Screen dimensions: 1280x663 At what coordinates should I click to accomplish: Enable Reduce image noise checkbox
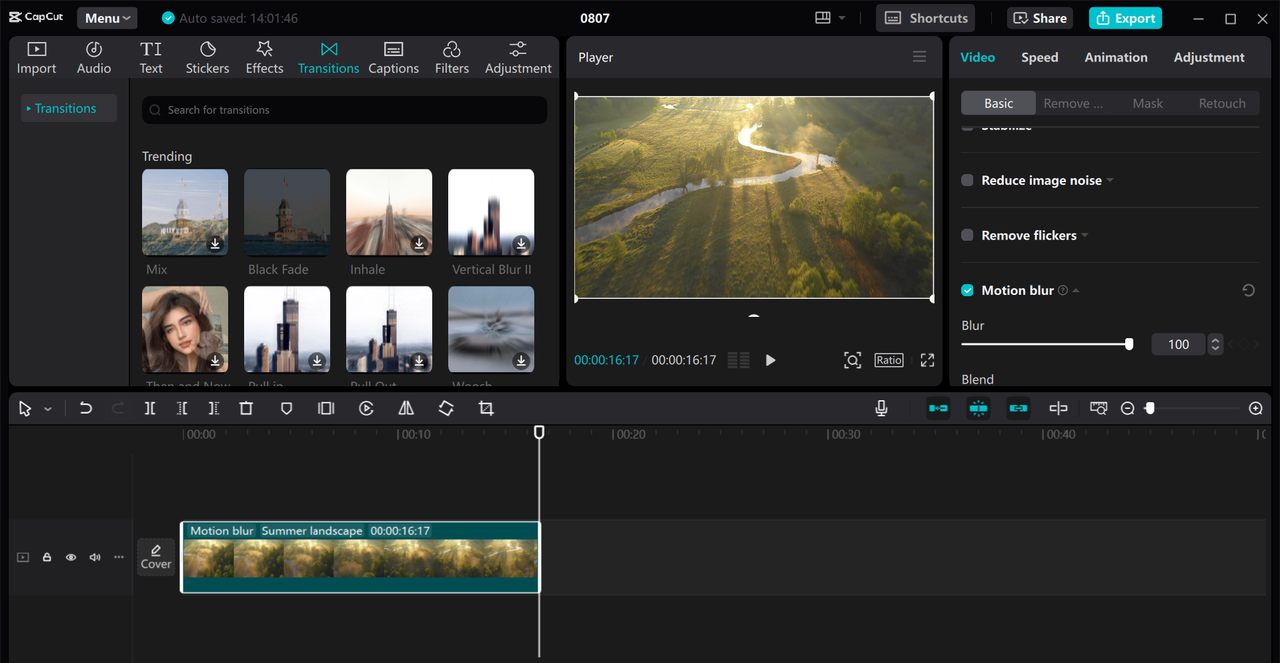[x=967, y=180]
